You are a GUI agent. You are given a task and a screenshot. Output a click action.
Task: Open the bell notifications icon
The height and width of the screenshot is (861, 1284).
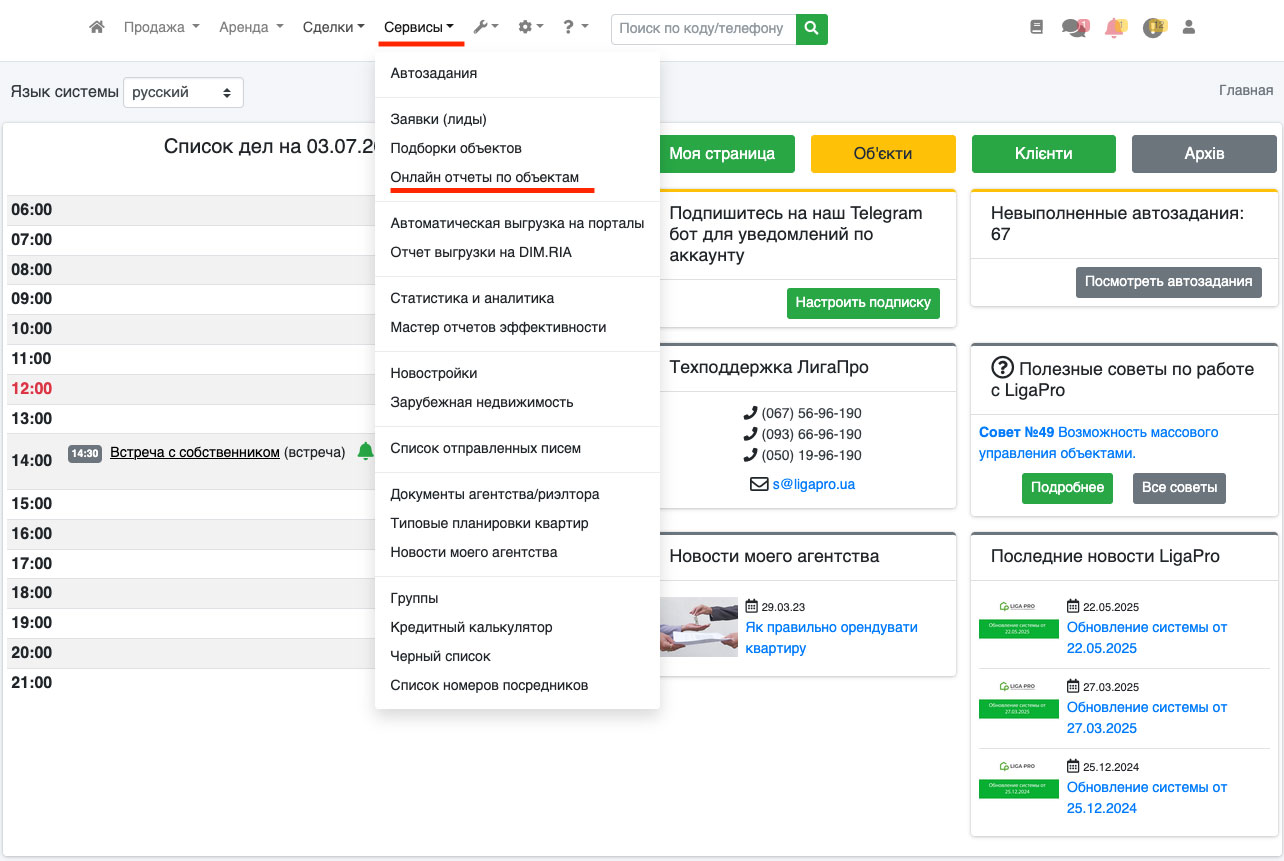coord(1114,28)
